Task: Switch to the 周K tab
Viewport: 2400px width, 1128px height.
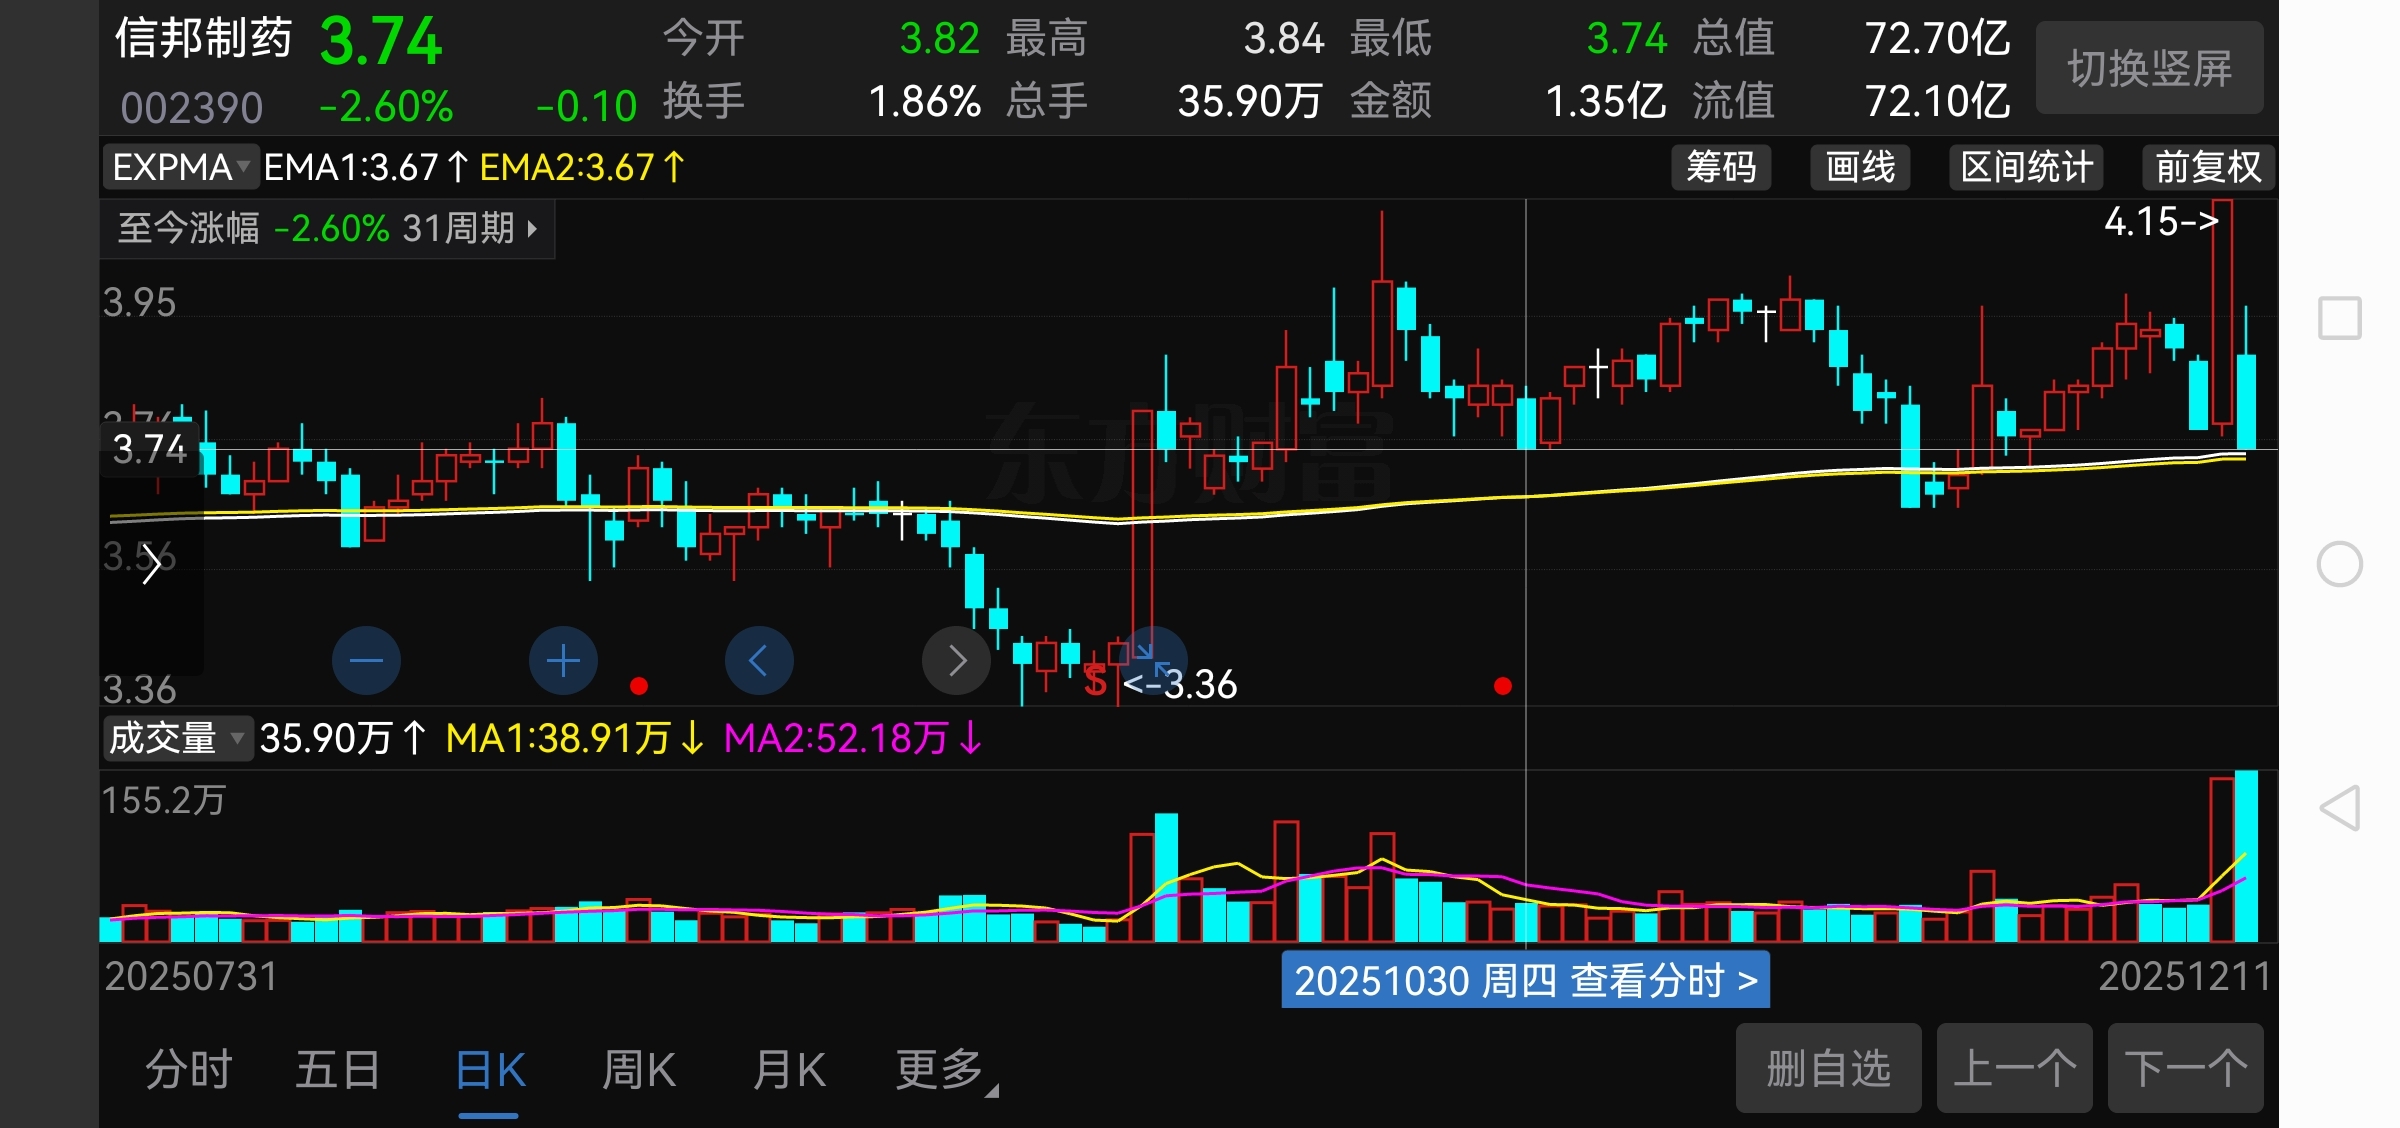Action: pos(639,1070)
